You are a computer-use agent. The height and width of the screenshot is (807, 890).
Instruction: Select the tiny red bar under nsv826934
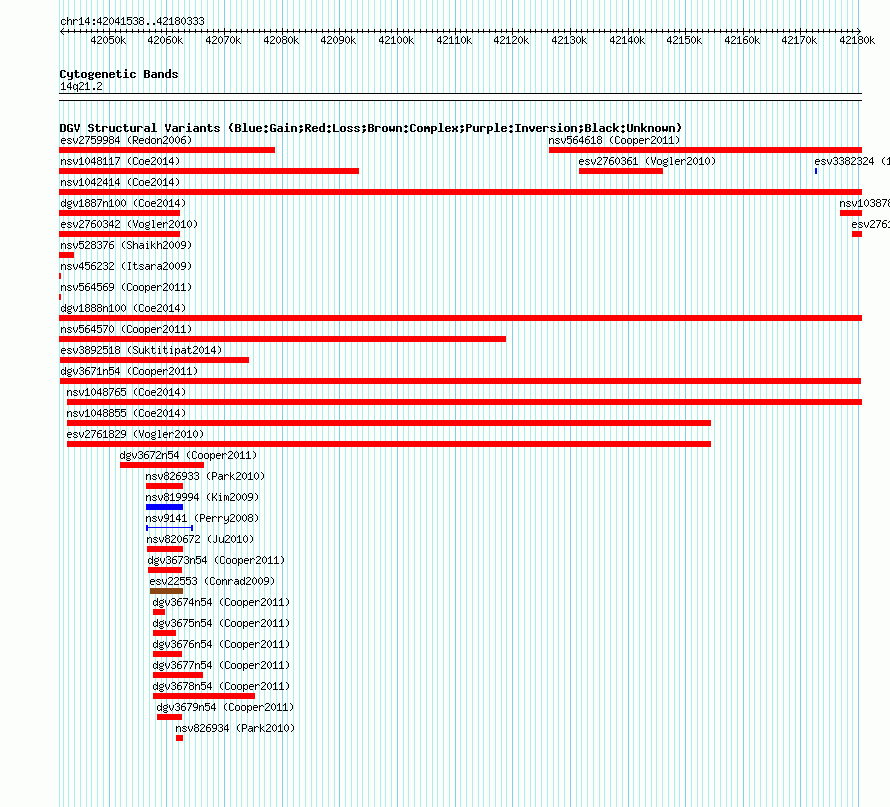[179, 738]
